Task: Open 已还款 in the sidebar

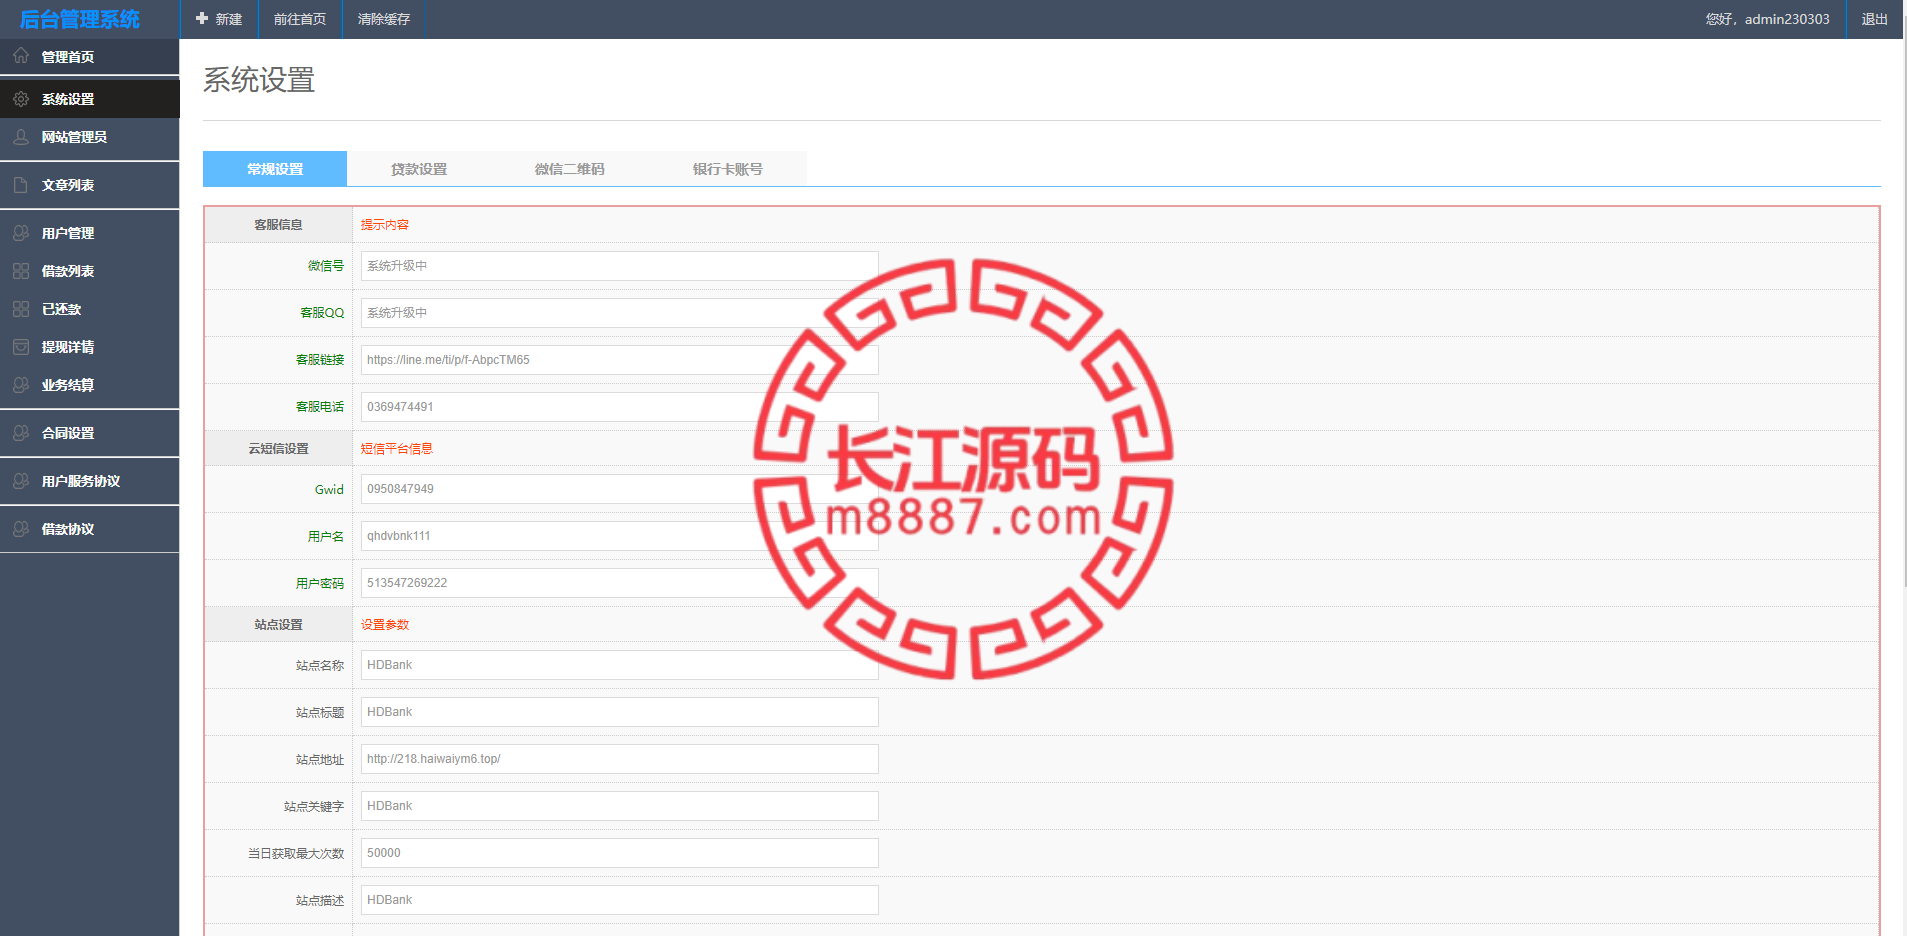Action: coord(90,309)
